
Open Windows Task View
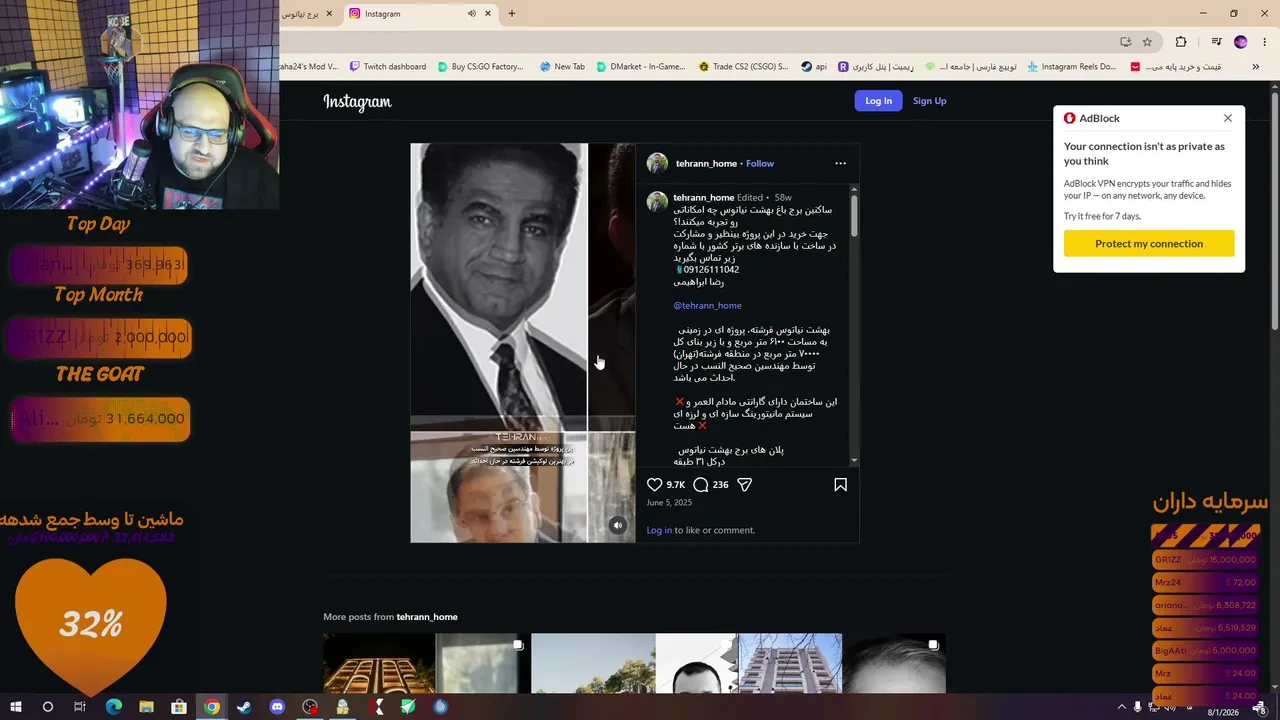(x=80, y=707)
